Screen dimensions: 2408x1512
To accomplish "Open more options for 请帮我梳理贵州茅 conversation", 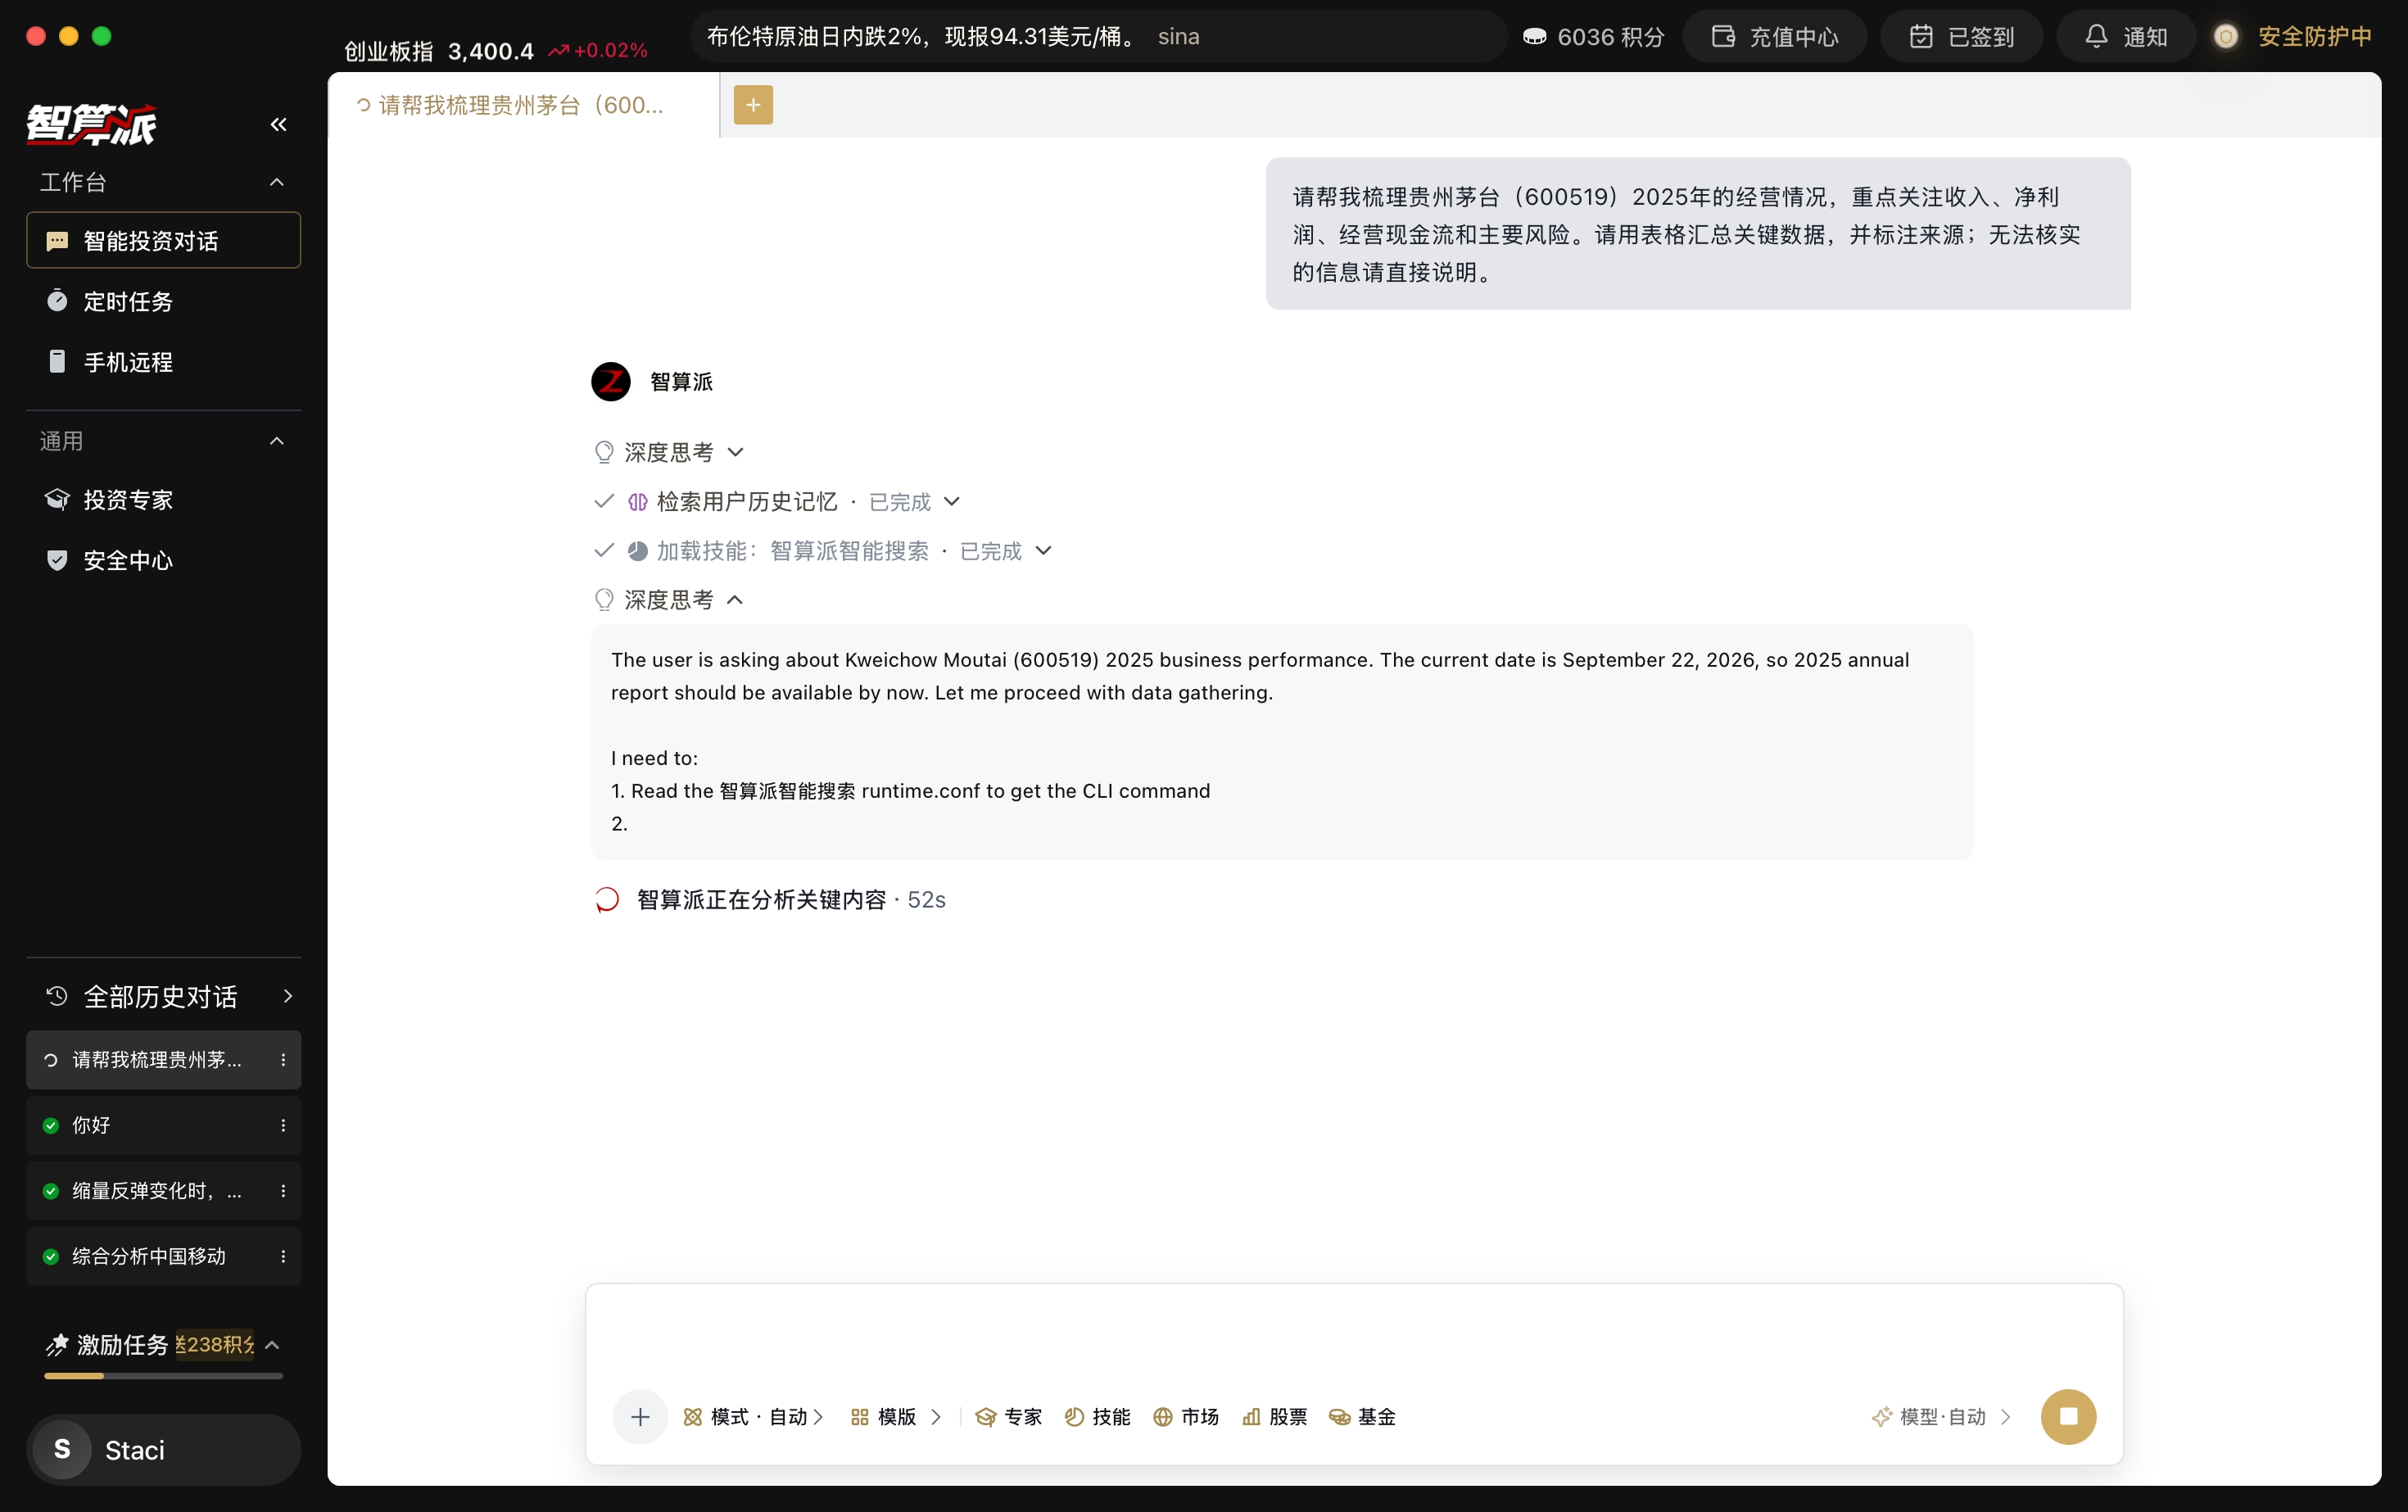I will [283, 1060].
